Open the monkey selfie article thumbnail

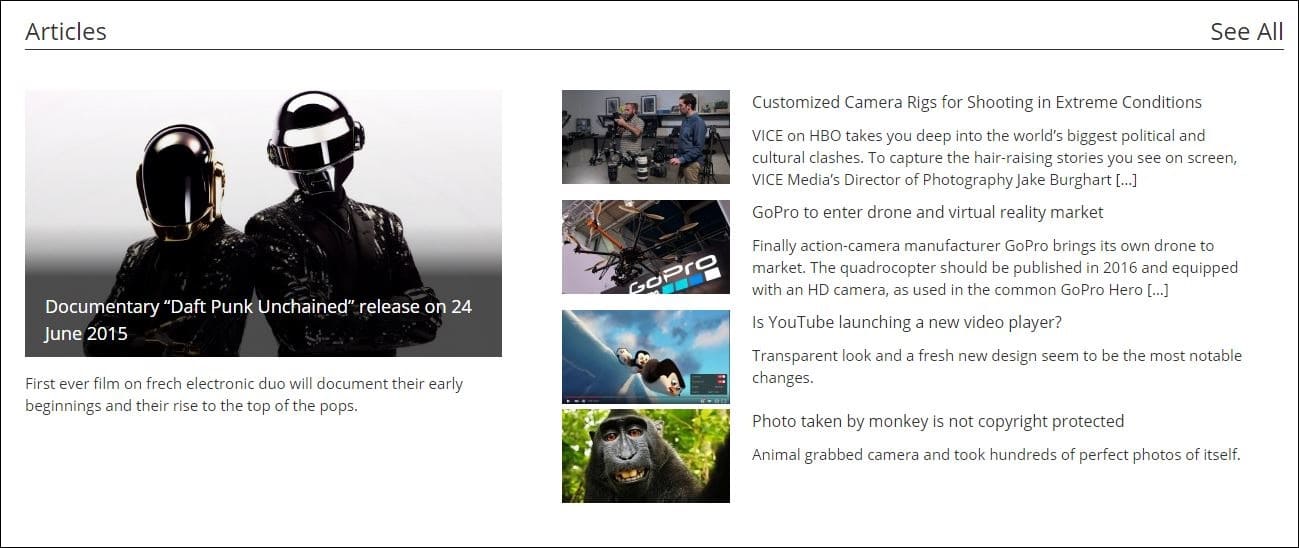(646, 456)
